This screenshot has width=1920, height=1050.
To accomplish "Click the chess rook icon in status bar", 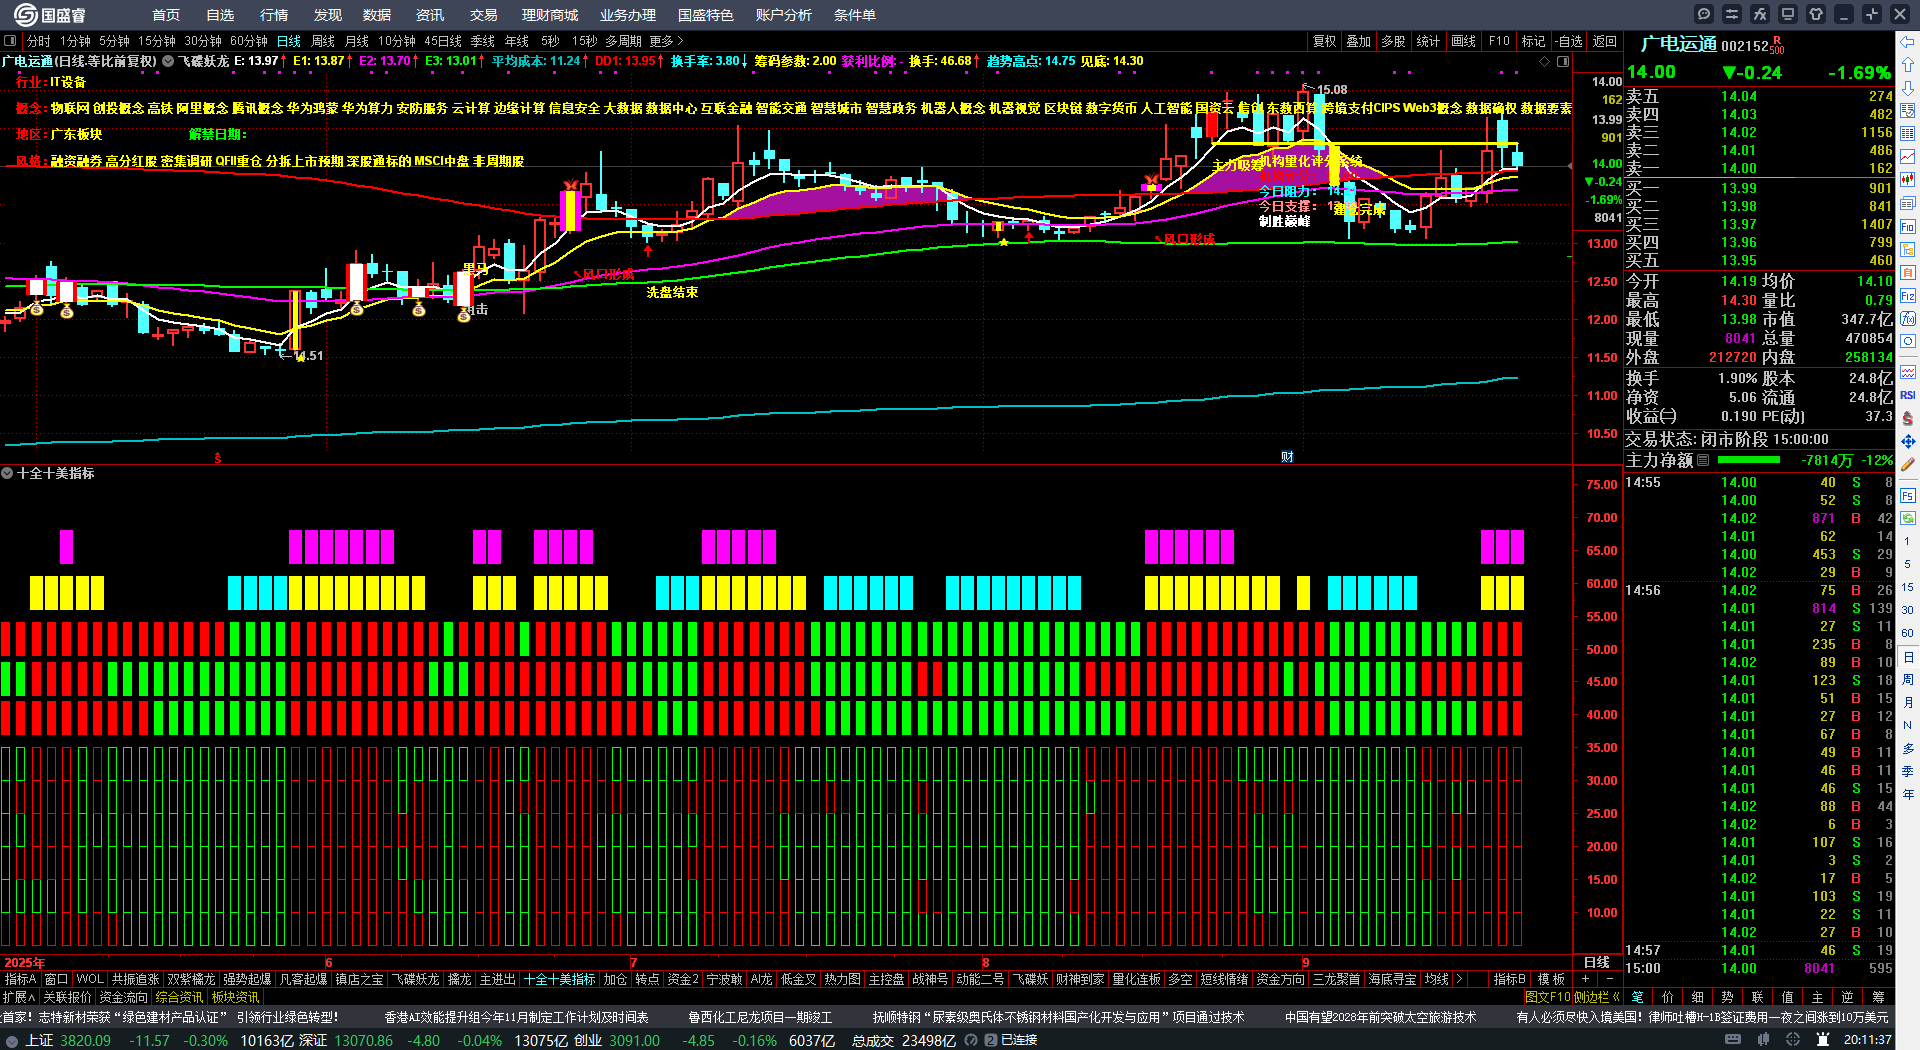I will [x=1822, y=1040].
